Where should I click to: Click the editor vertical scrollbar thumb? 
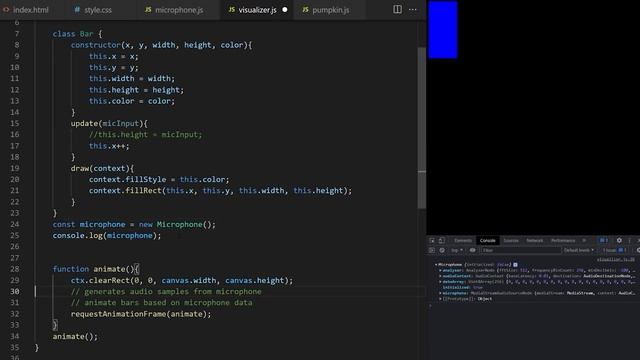[x=422, y=128]
